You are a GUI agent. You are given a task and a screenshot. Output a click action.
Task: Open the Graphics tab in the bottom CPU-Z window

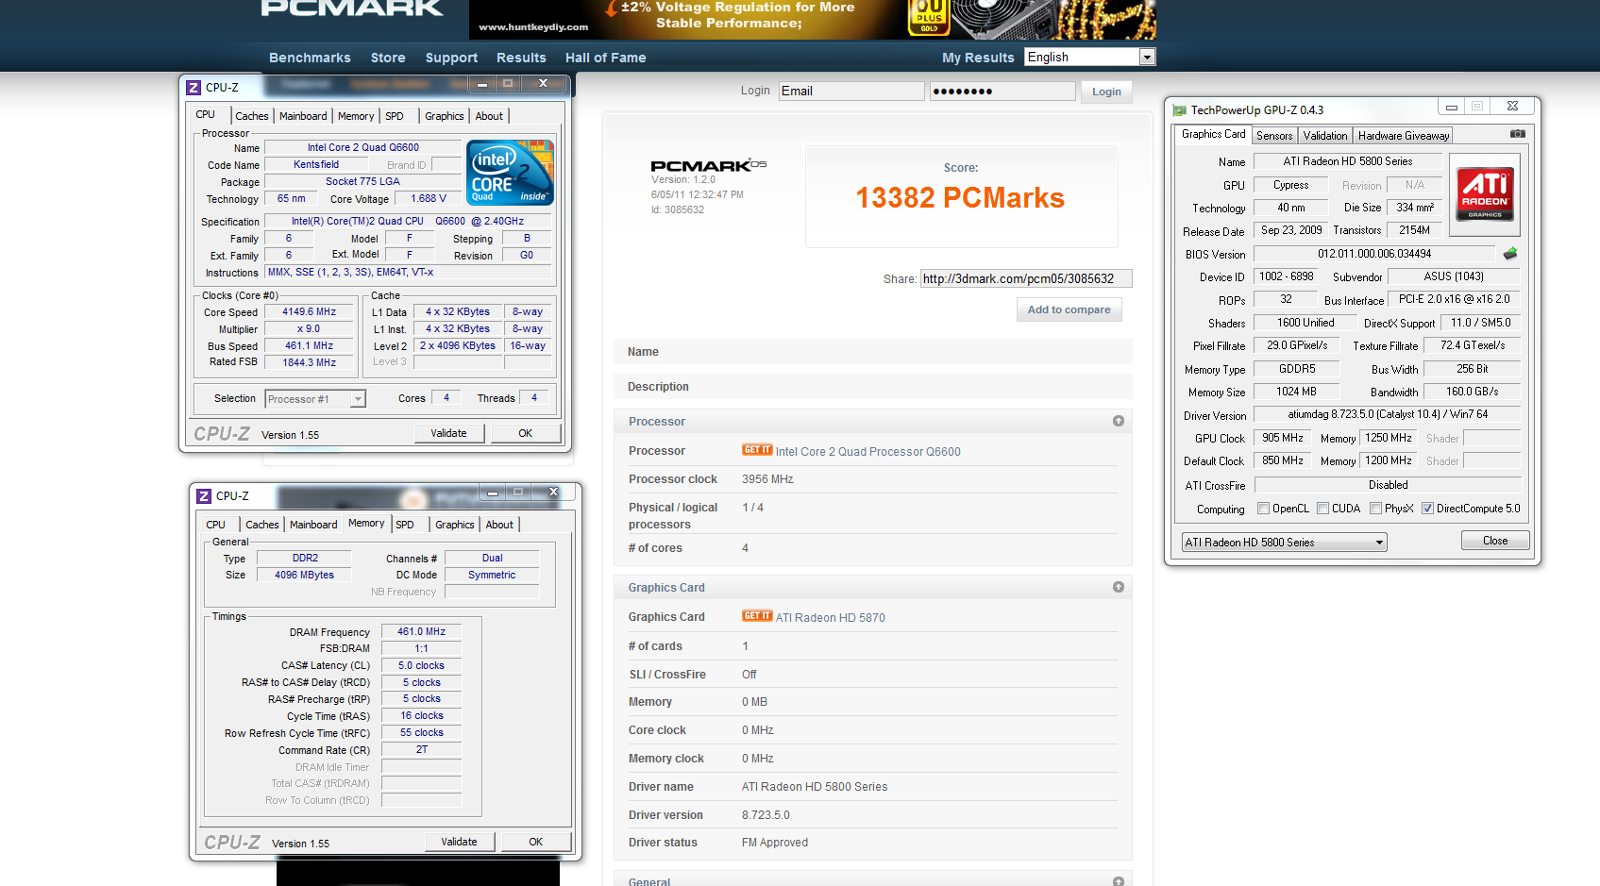coord(455,524)
